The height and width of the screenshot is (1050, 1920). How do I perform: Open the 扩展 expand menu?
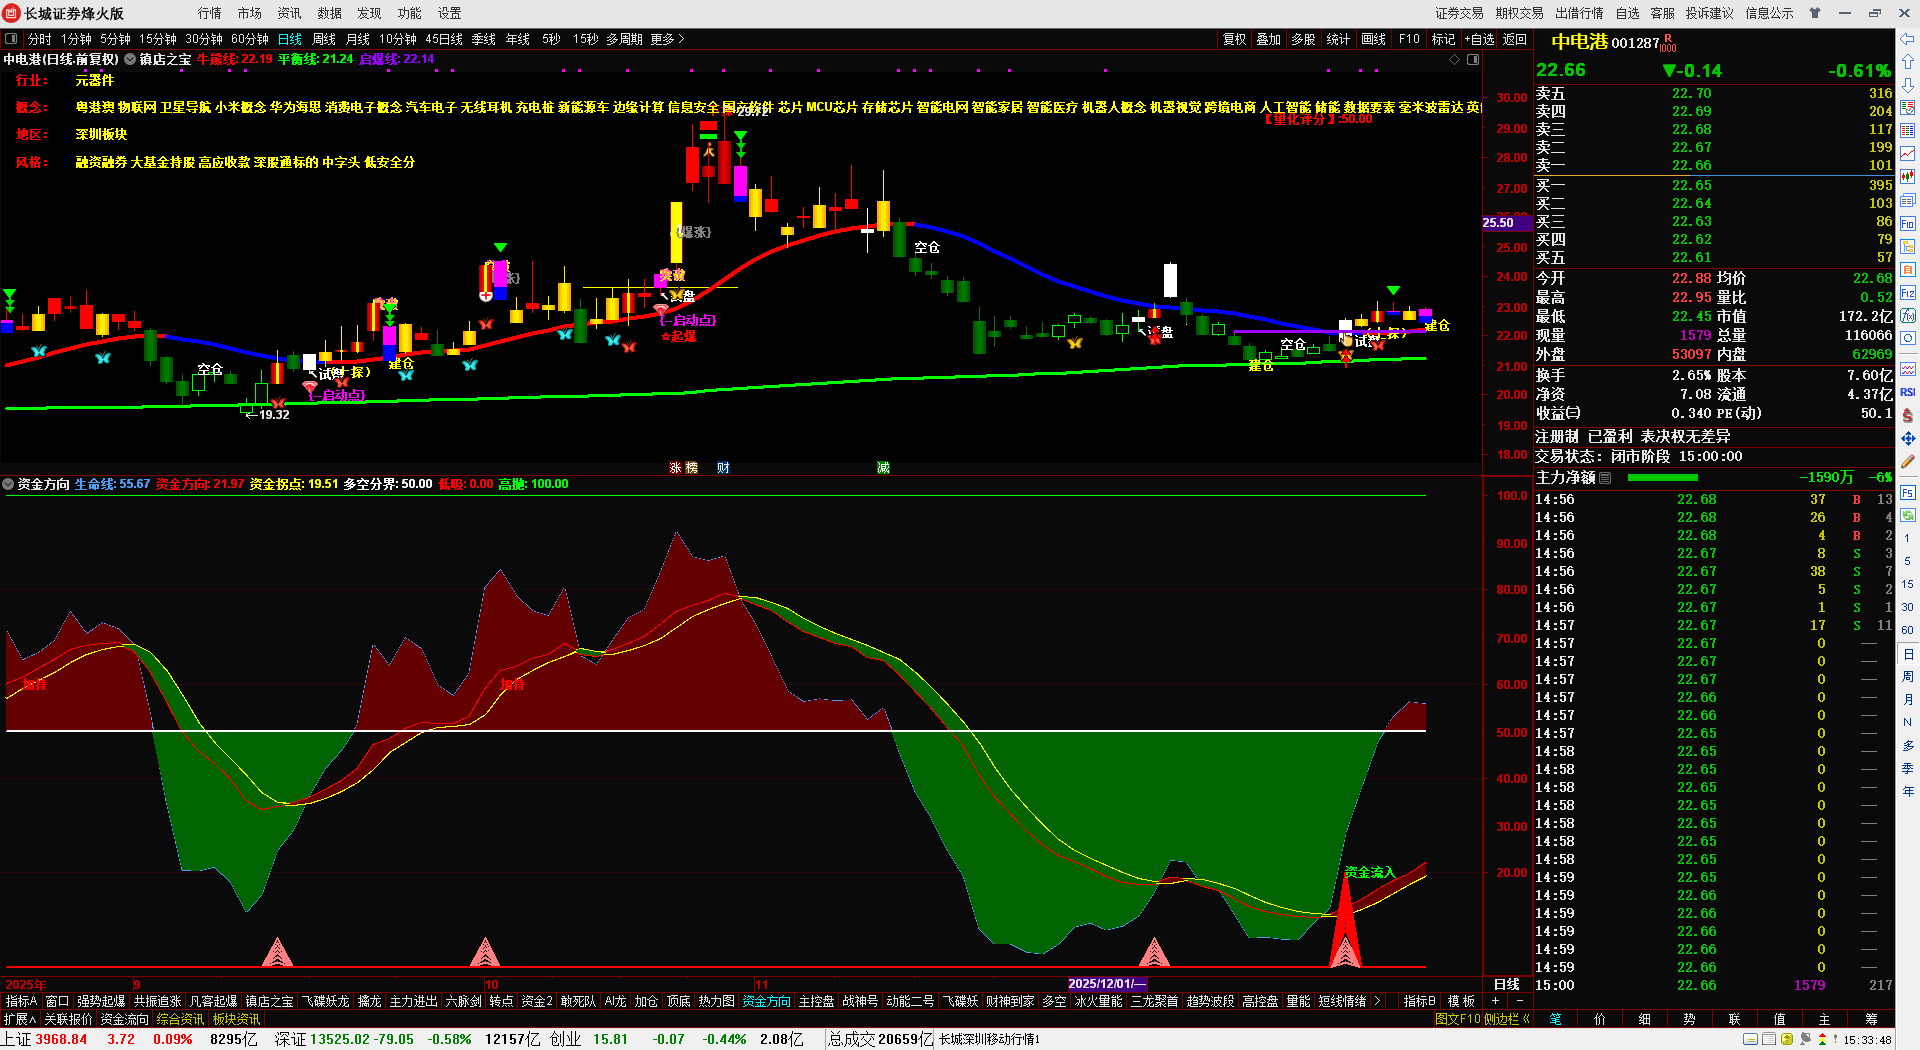click(19, 1019)
